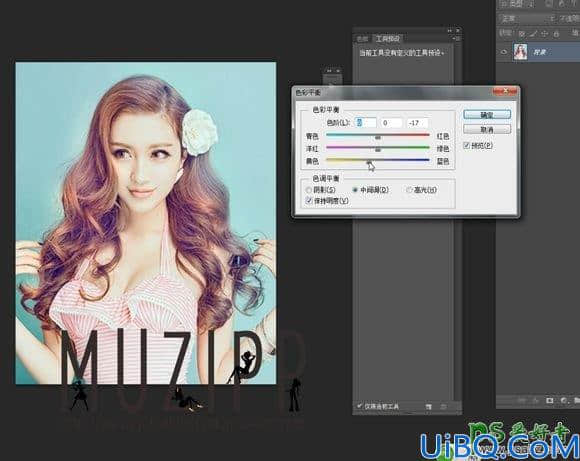580x461 pixels.
Task: Click the canvas photo of the woman
Action: click(x=146, y=223)
